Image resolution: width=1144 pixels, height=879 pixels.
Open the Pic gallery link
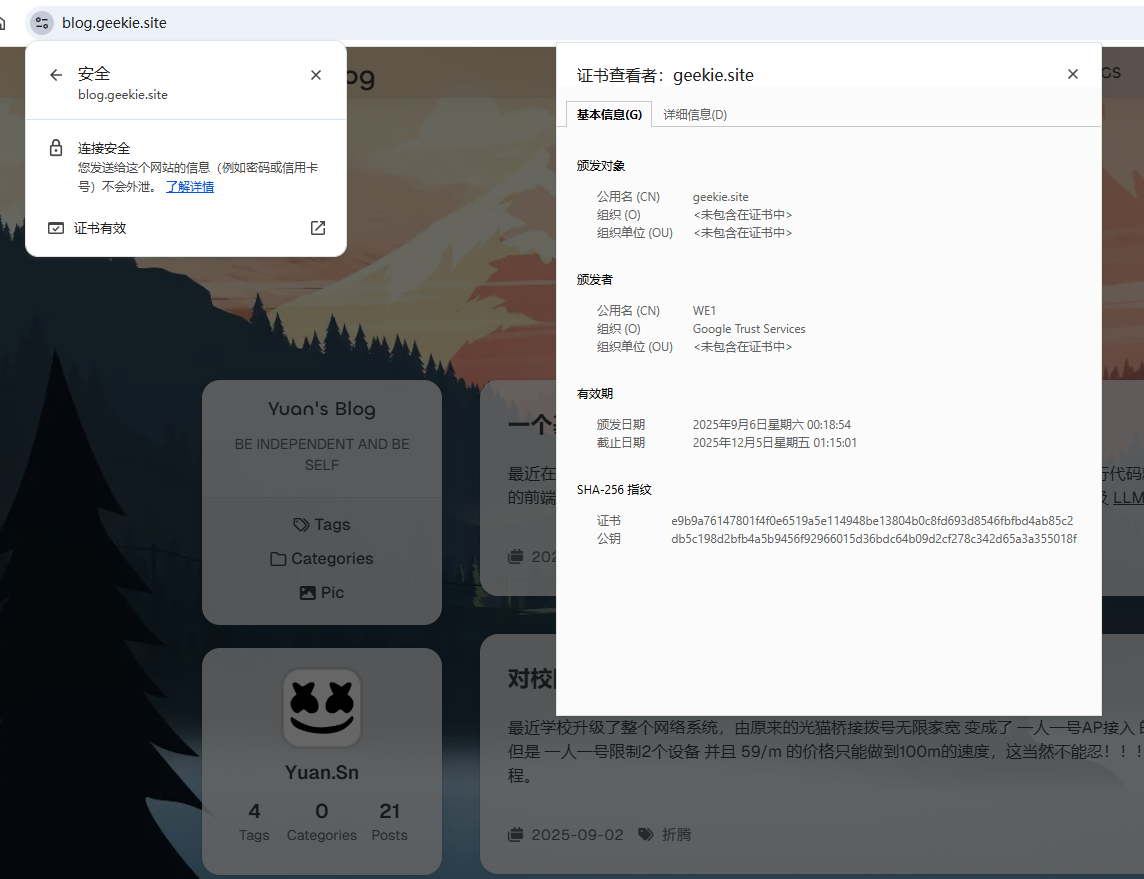322,593
